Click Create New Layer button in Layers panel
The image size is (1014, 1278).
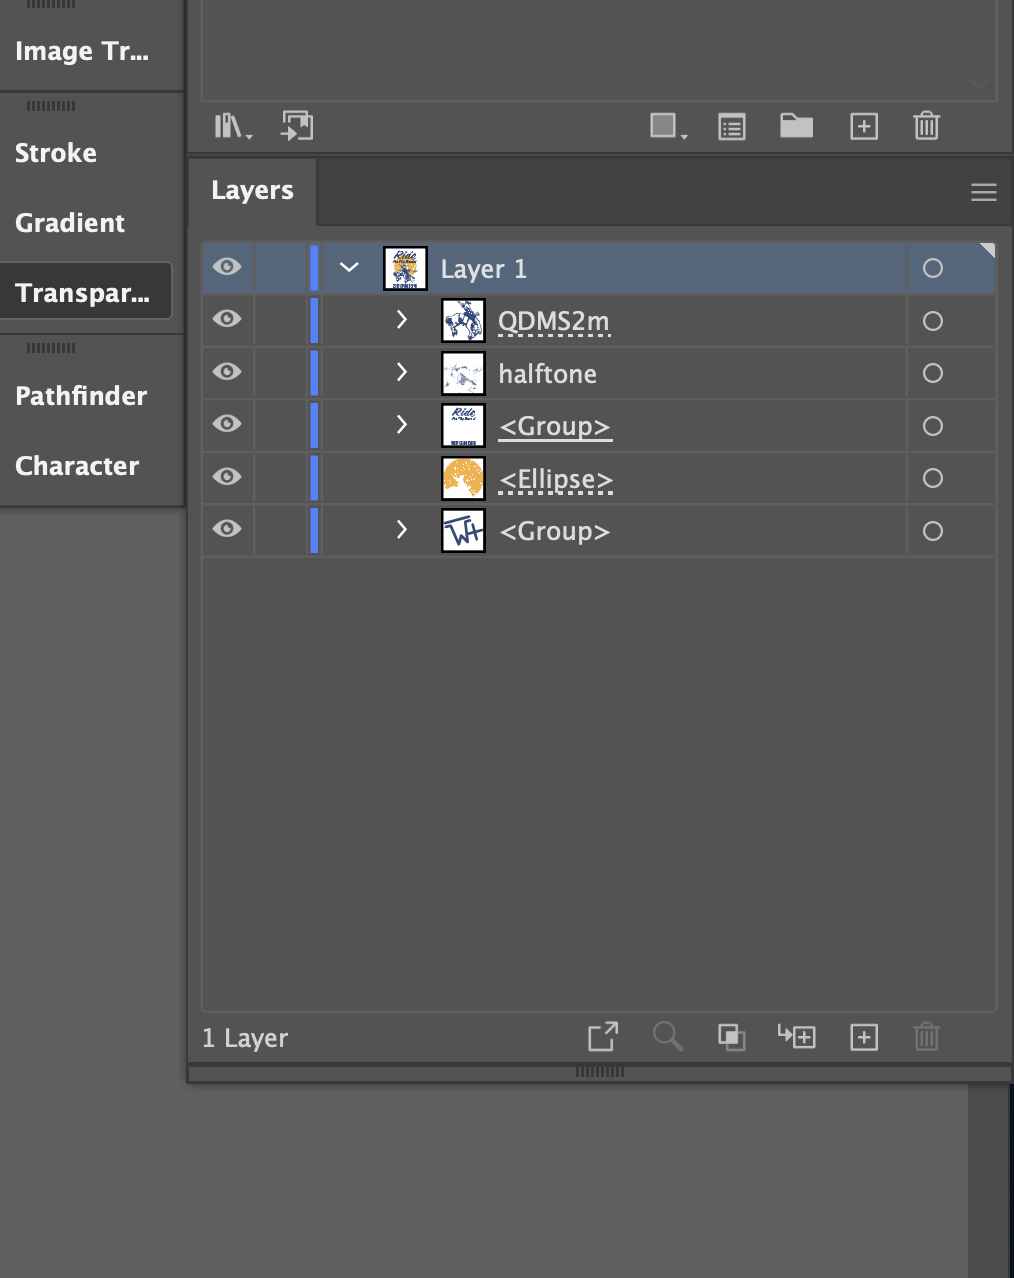point(864,1037)
